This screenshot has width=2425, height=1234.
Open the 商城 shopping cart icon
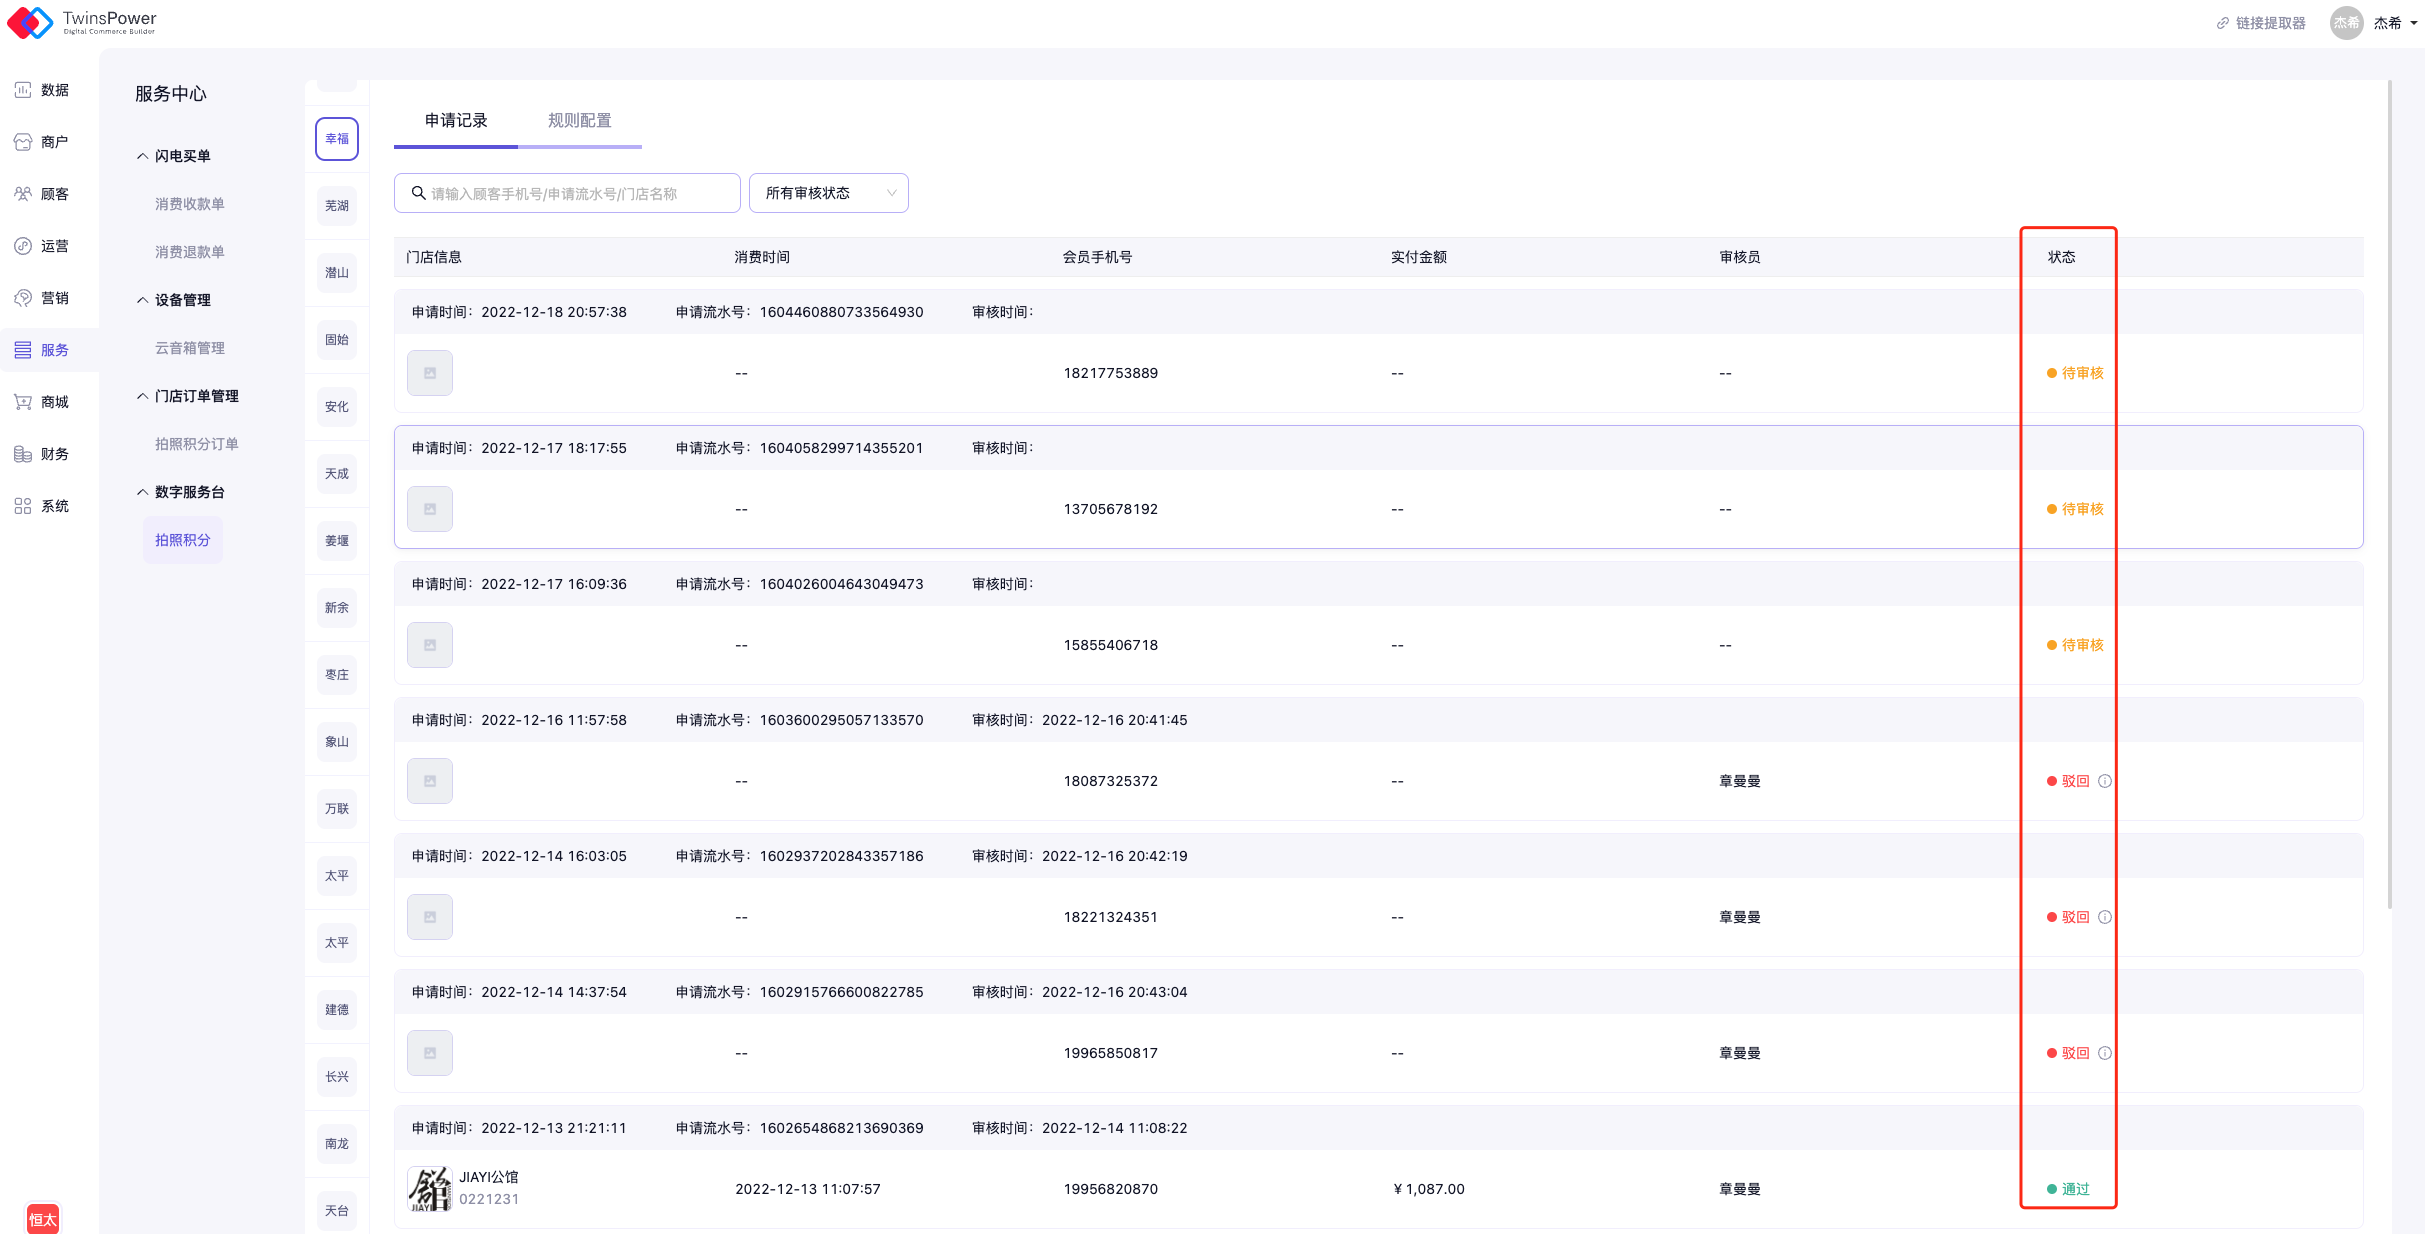pos(23,402)
